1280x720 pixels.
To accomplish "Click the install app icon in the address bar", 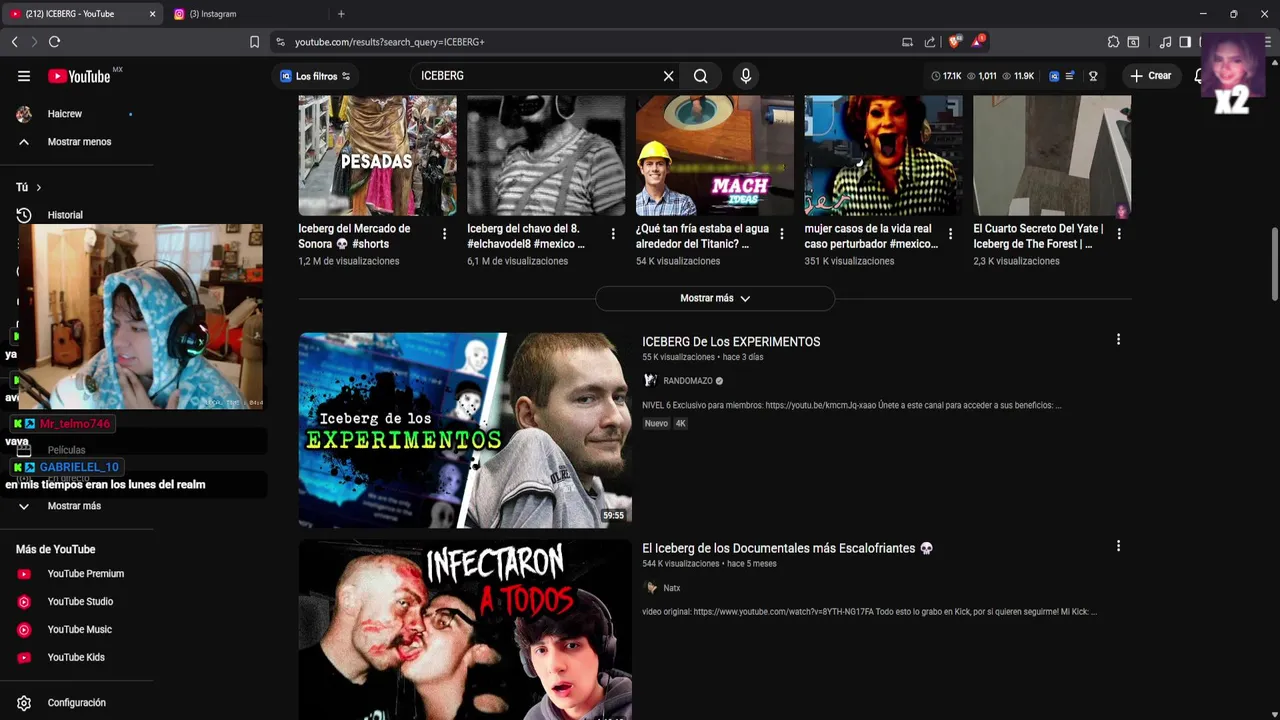I will (x=907, y=42).
